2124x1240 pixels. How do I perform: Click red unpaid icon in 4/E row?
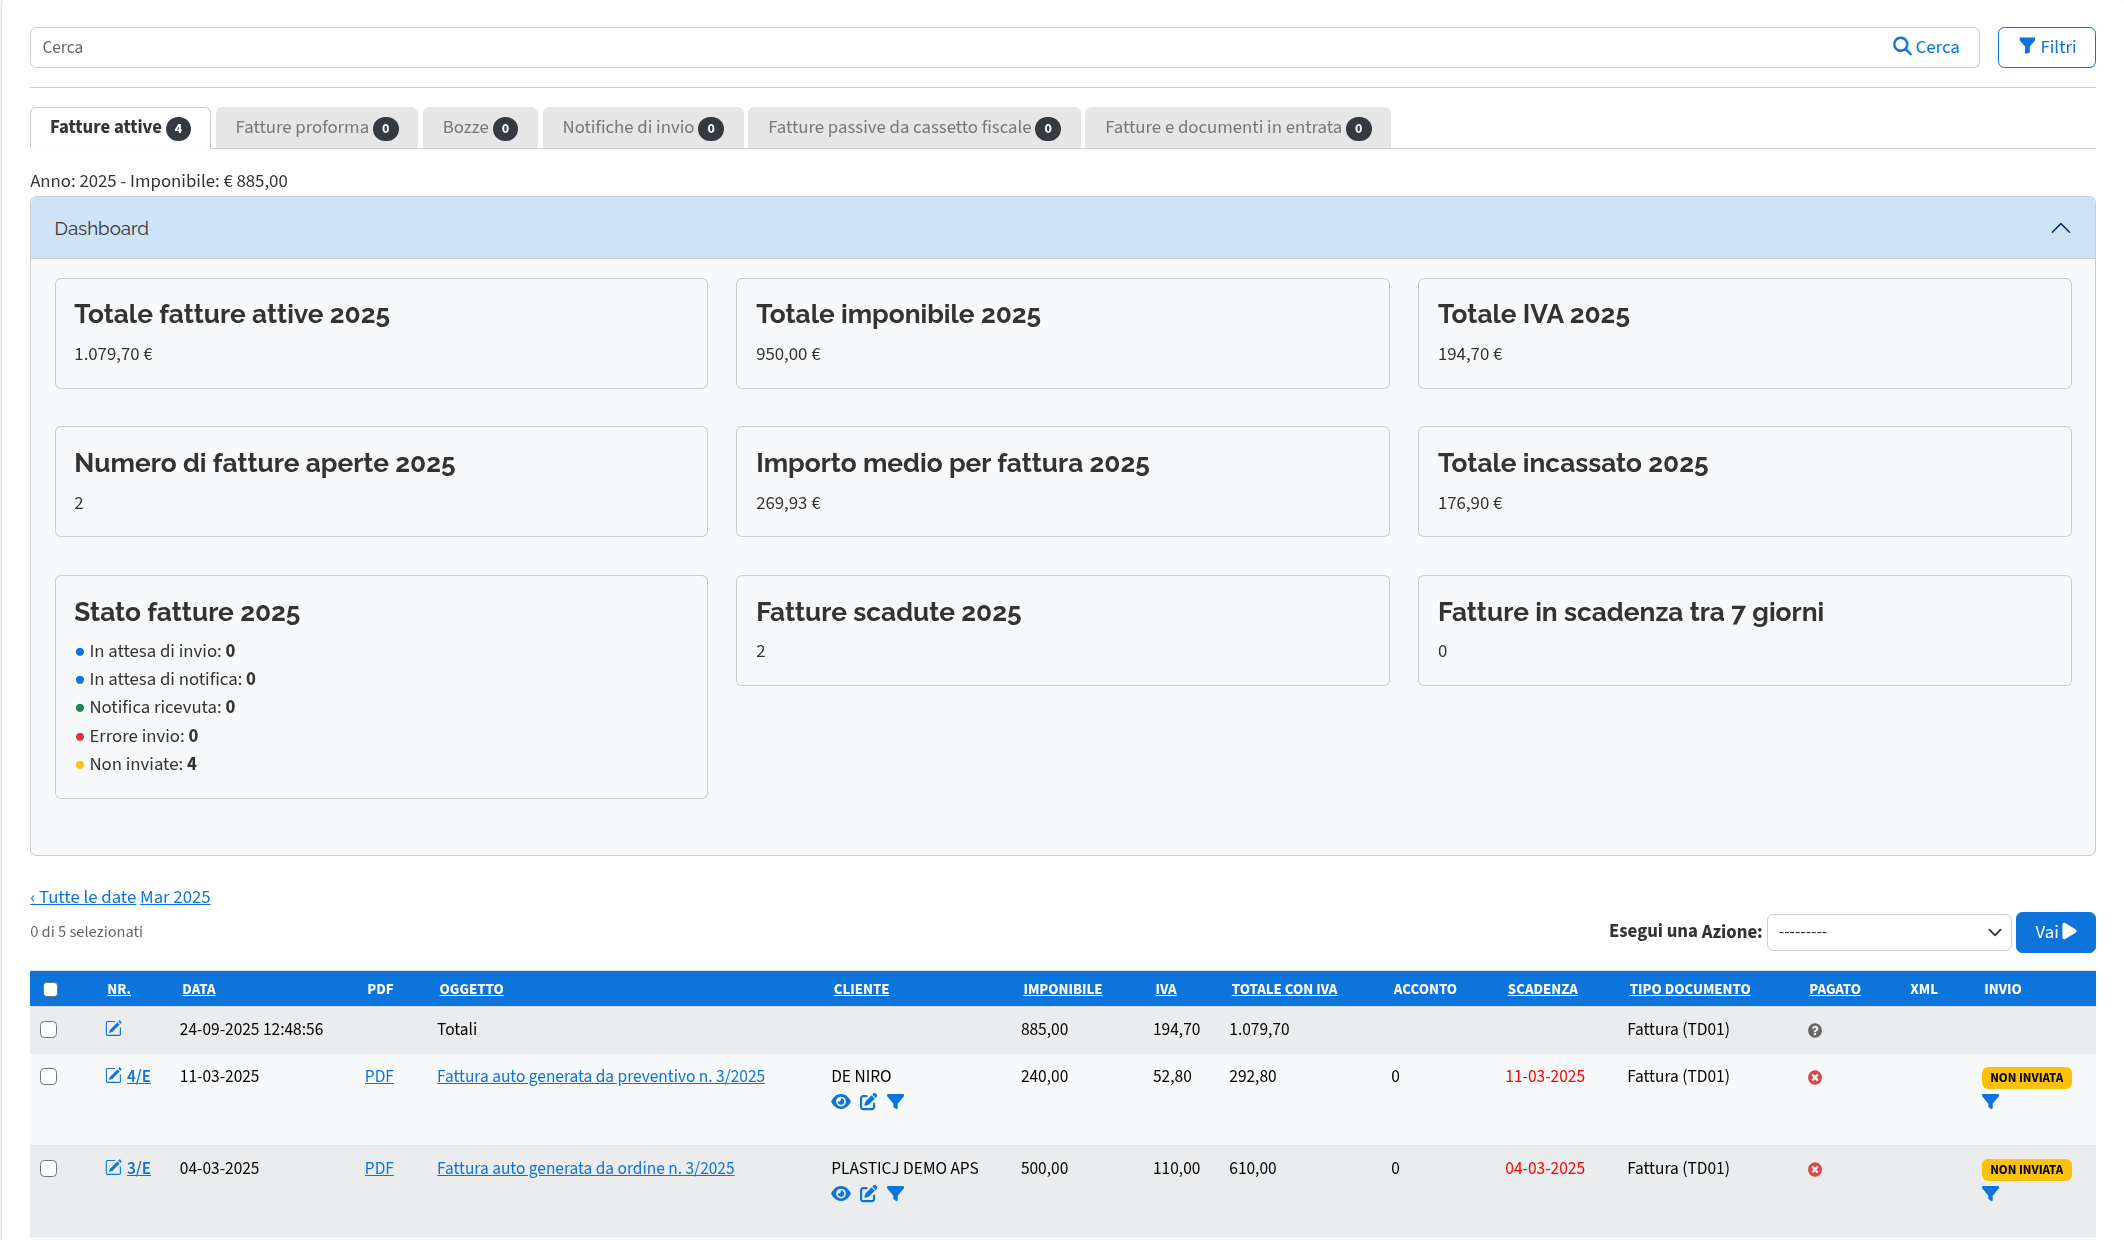pyautogui.click(x=1815, y=1078)
